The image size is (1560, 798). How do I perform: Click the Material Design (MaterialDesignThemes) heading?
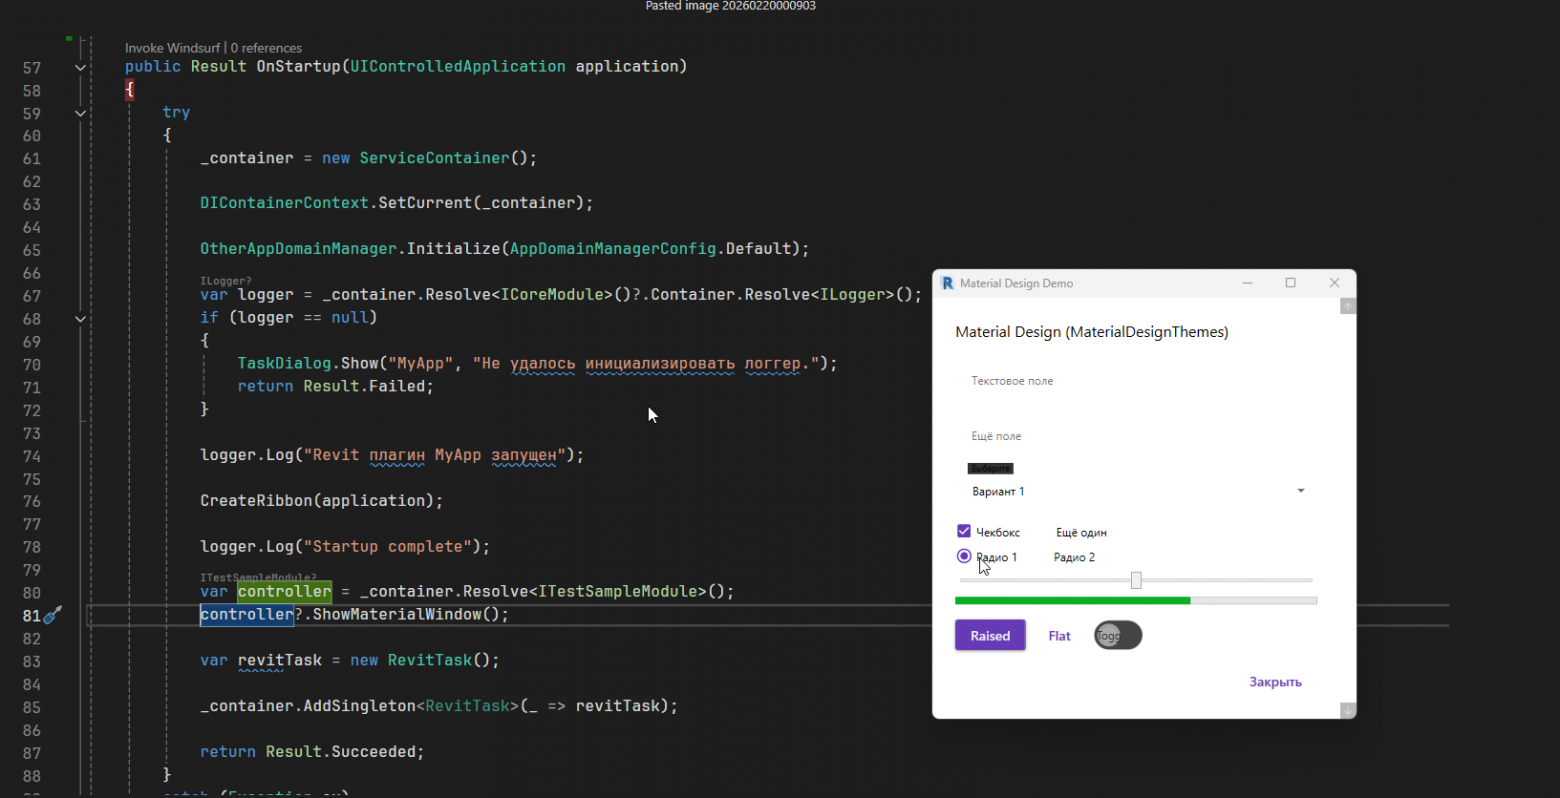click(1092, 332)
